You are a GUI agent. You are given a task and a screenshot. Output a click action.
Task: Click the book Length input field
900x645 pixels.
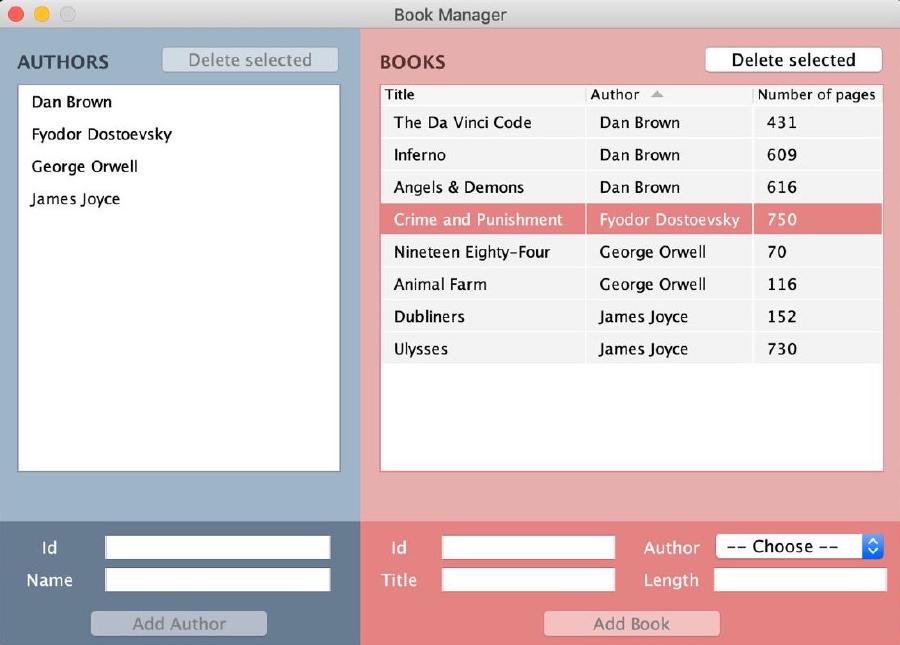[799, 580]
